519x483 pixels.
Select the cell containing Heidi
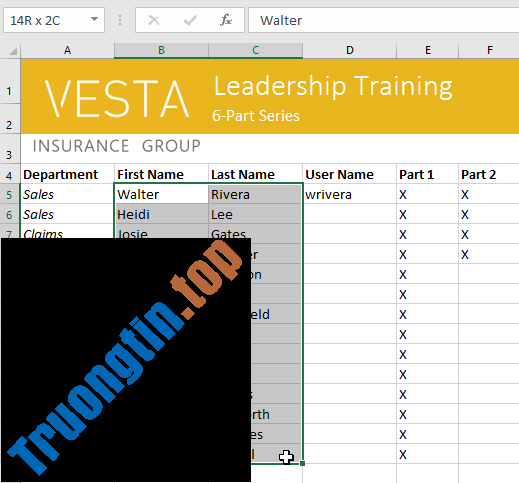(x=161, y=214)
